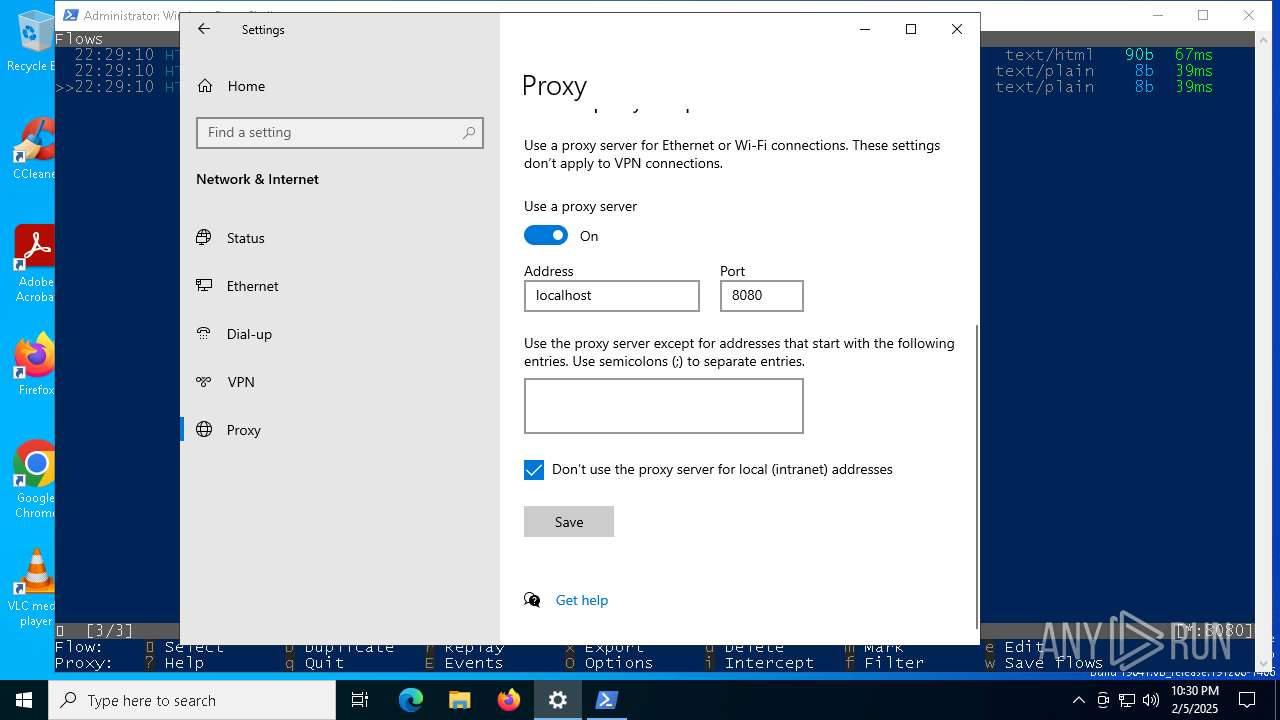1280x720 pixels.
Task: Edit the proxy Port field
Action: (x=762, y=296)
